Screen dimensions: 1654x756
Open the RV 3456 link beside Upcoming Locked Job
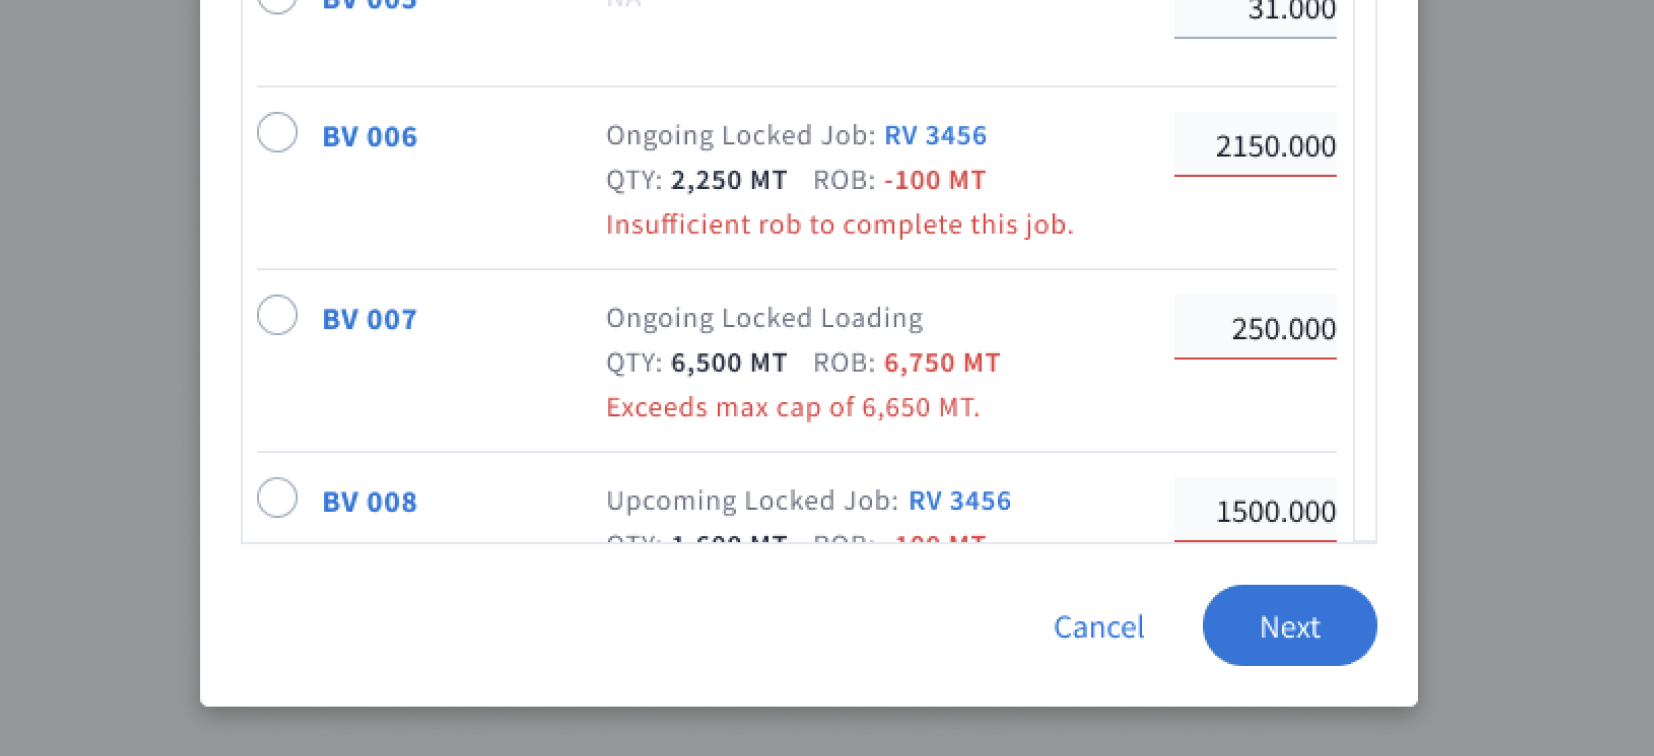[x=960, y=500]
